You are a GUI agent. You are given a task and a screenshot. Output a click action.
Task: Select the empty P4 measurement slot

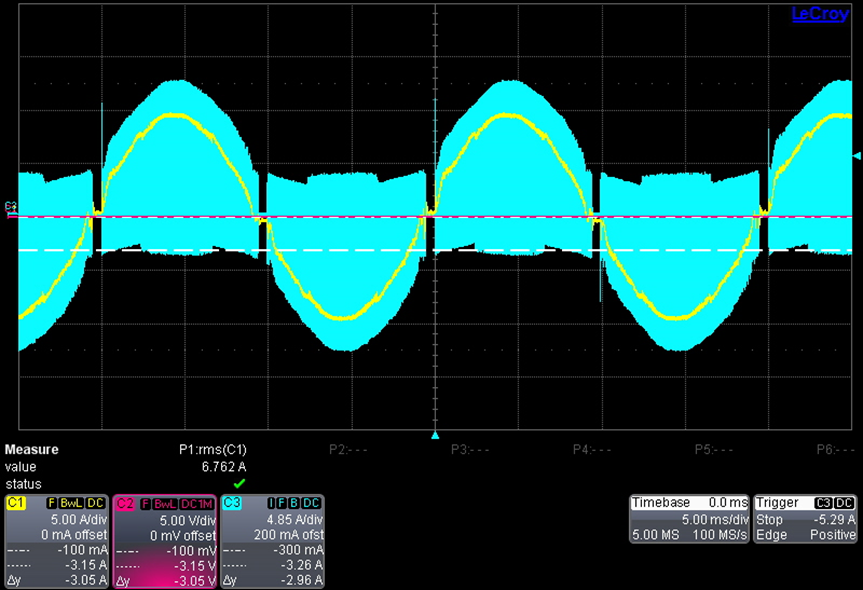click(x=592, y=450)
